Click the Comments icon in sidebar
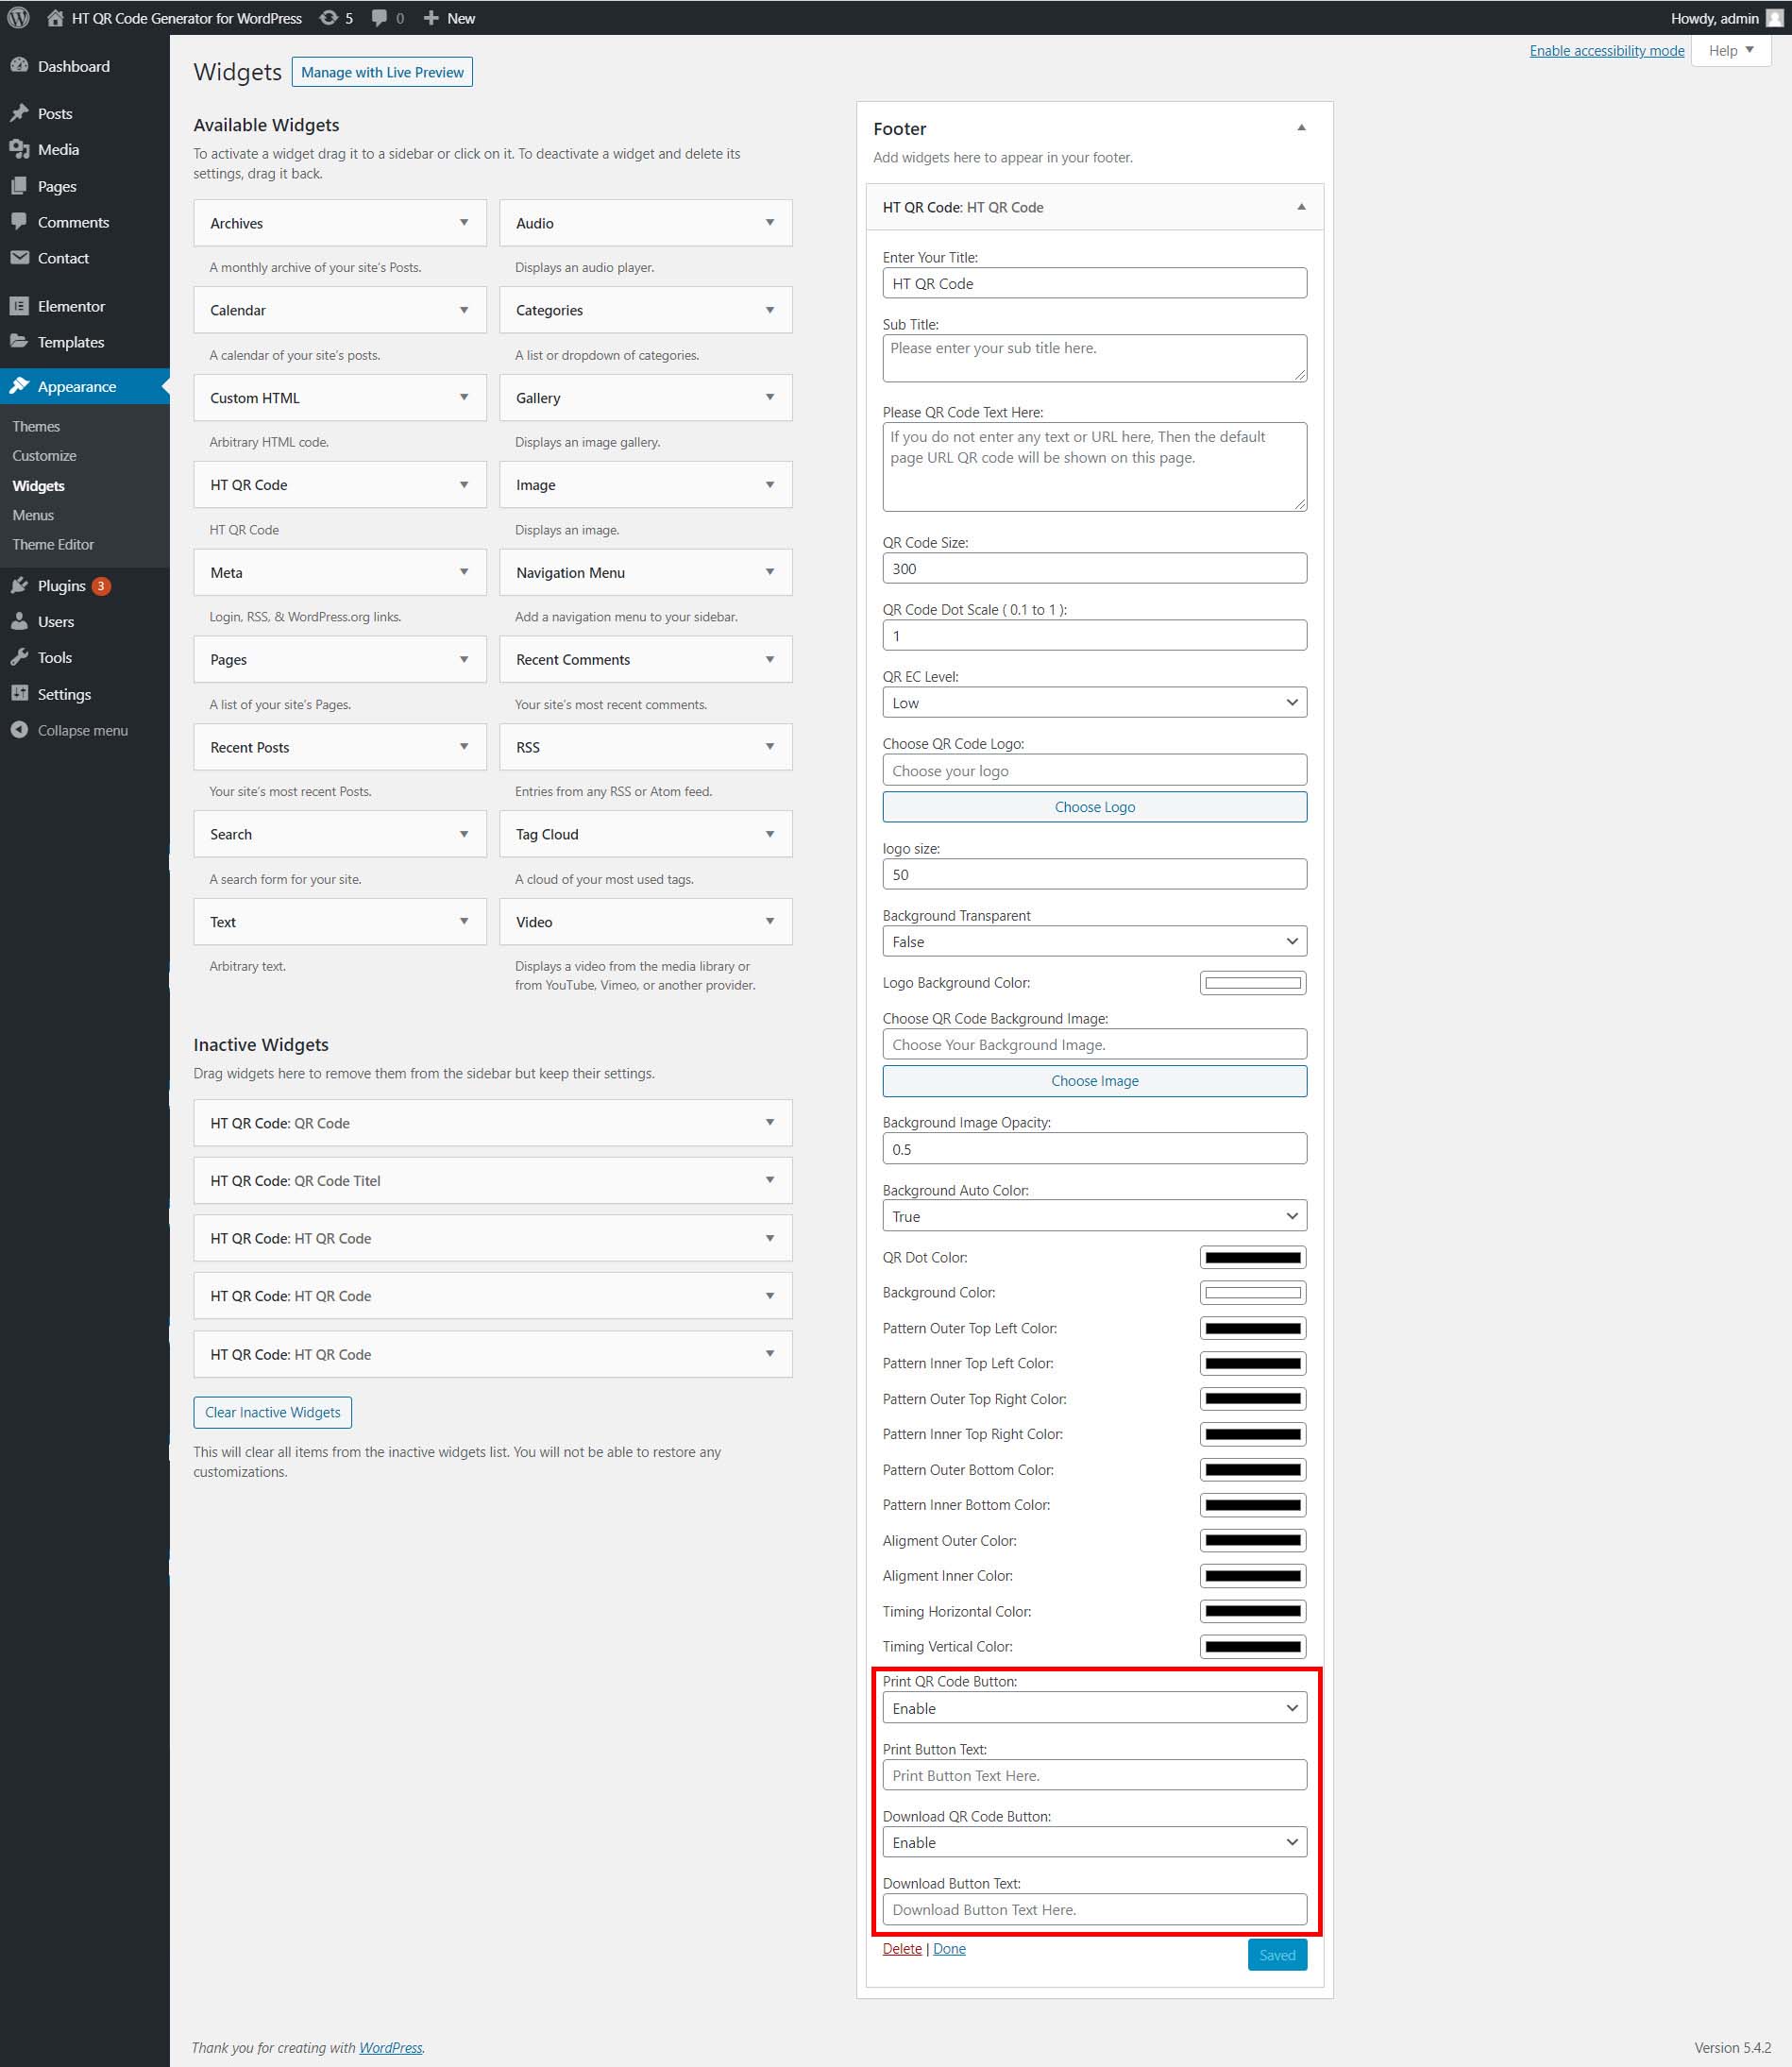 click(19, 222)
